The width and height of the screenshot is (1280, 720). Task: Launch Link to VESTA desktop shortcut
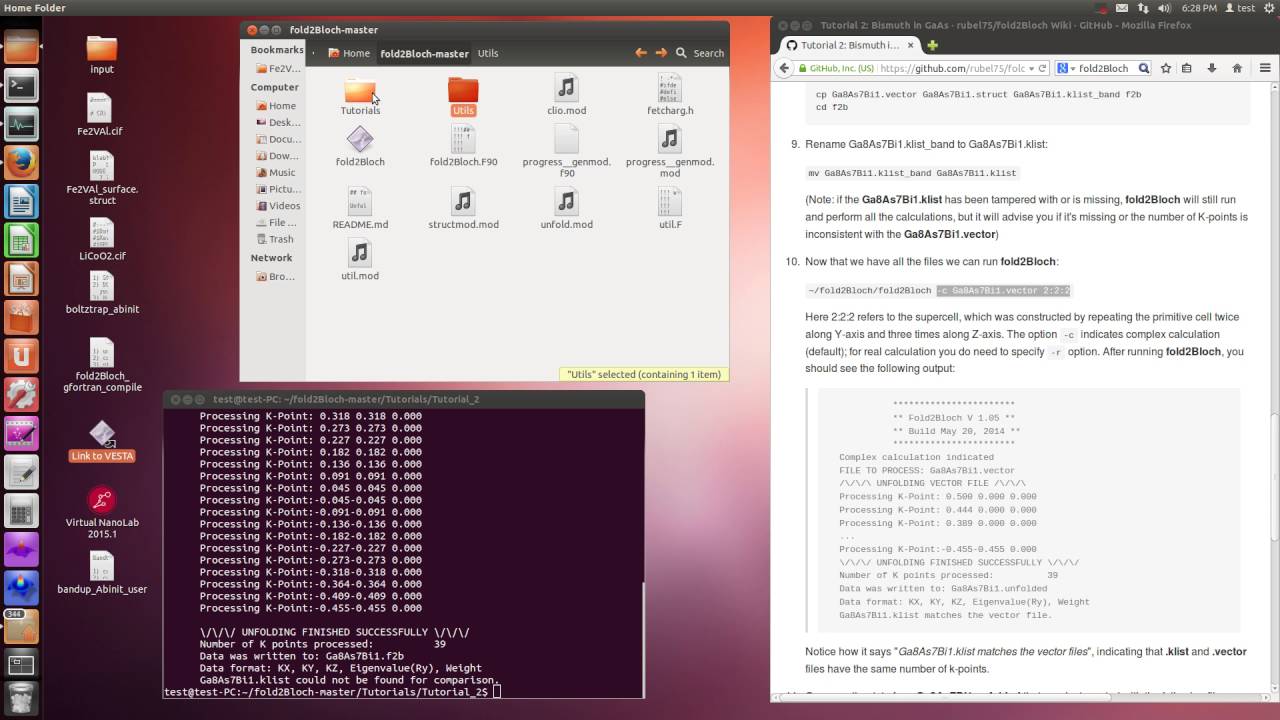(102, 440)
